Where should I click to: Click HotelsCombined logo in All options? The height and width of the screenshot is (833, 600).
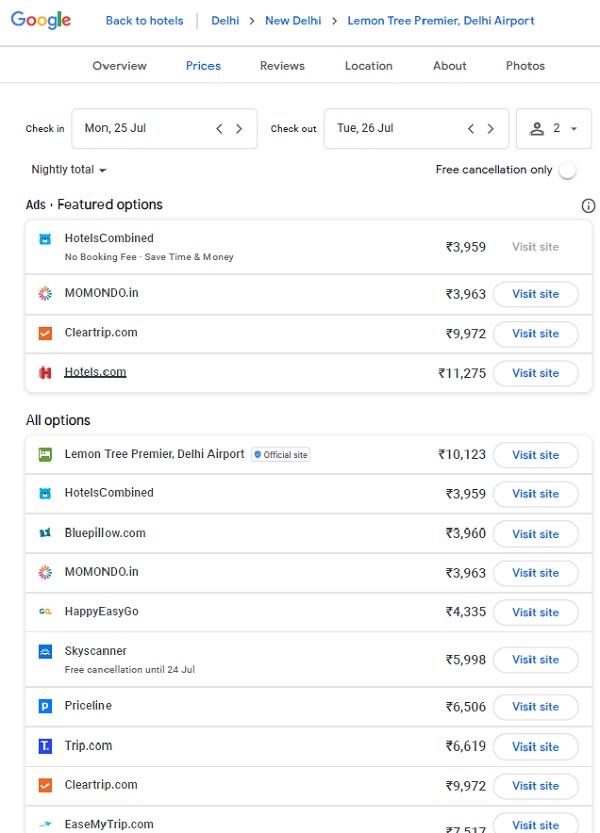pyautogui.click(x=45, y=494)
